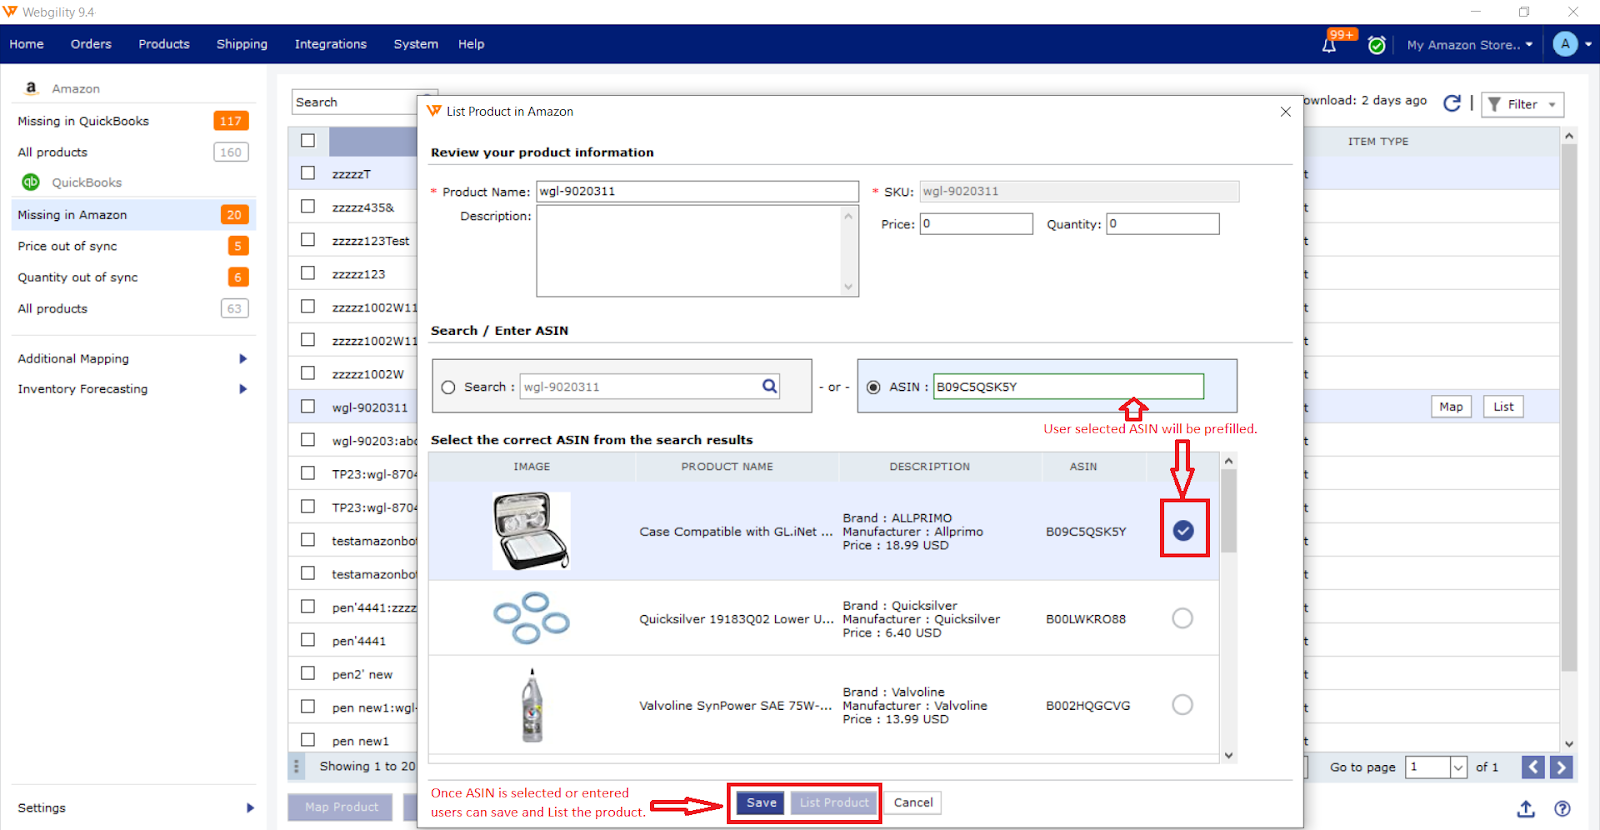Click the upload export icon
This screenshot has width=1600, height=830.
(1526, 809)
